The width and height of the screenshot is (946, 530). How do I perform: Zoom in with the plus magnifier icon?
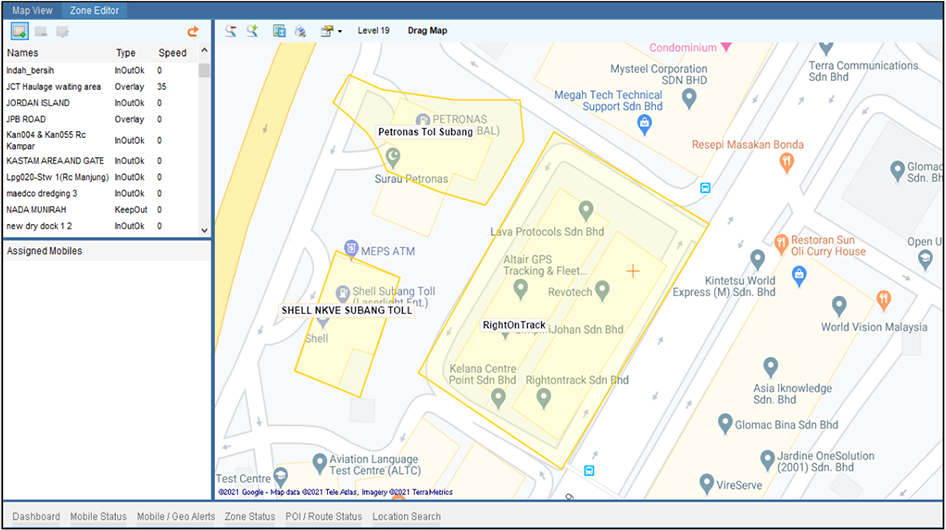252,31
